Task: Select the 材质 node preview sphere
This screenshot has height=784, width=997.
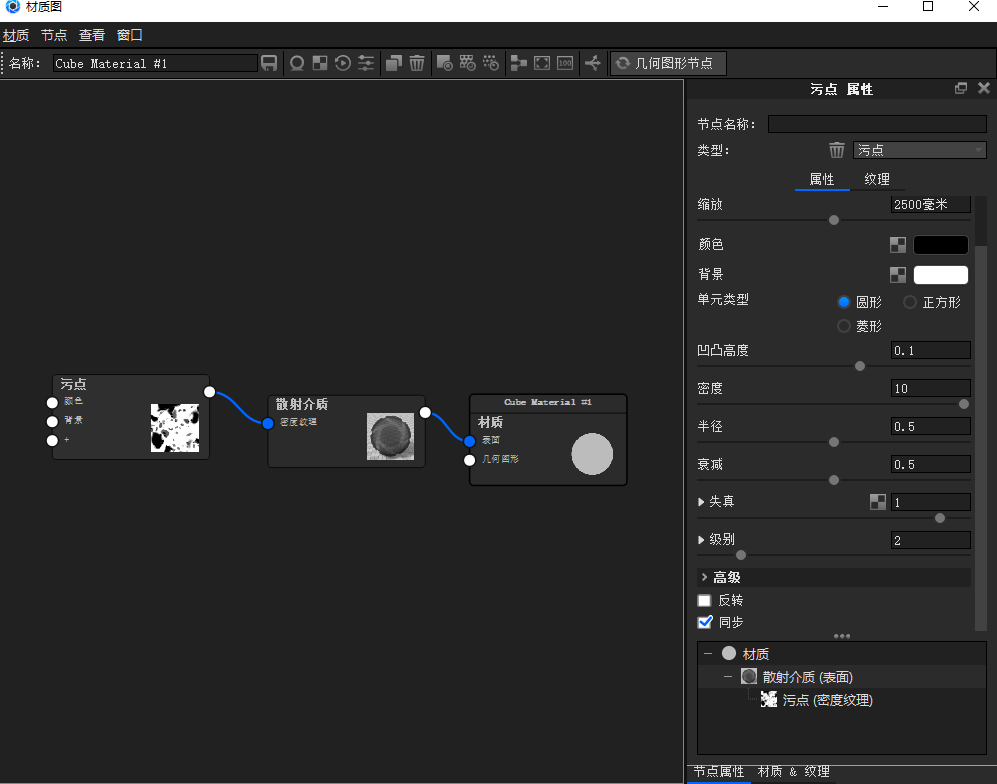Action: click(x=592, y=454)
